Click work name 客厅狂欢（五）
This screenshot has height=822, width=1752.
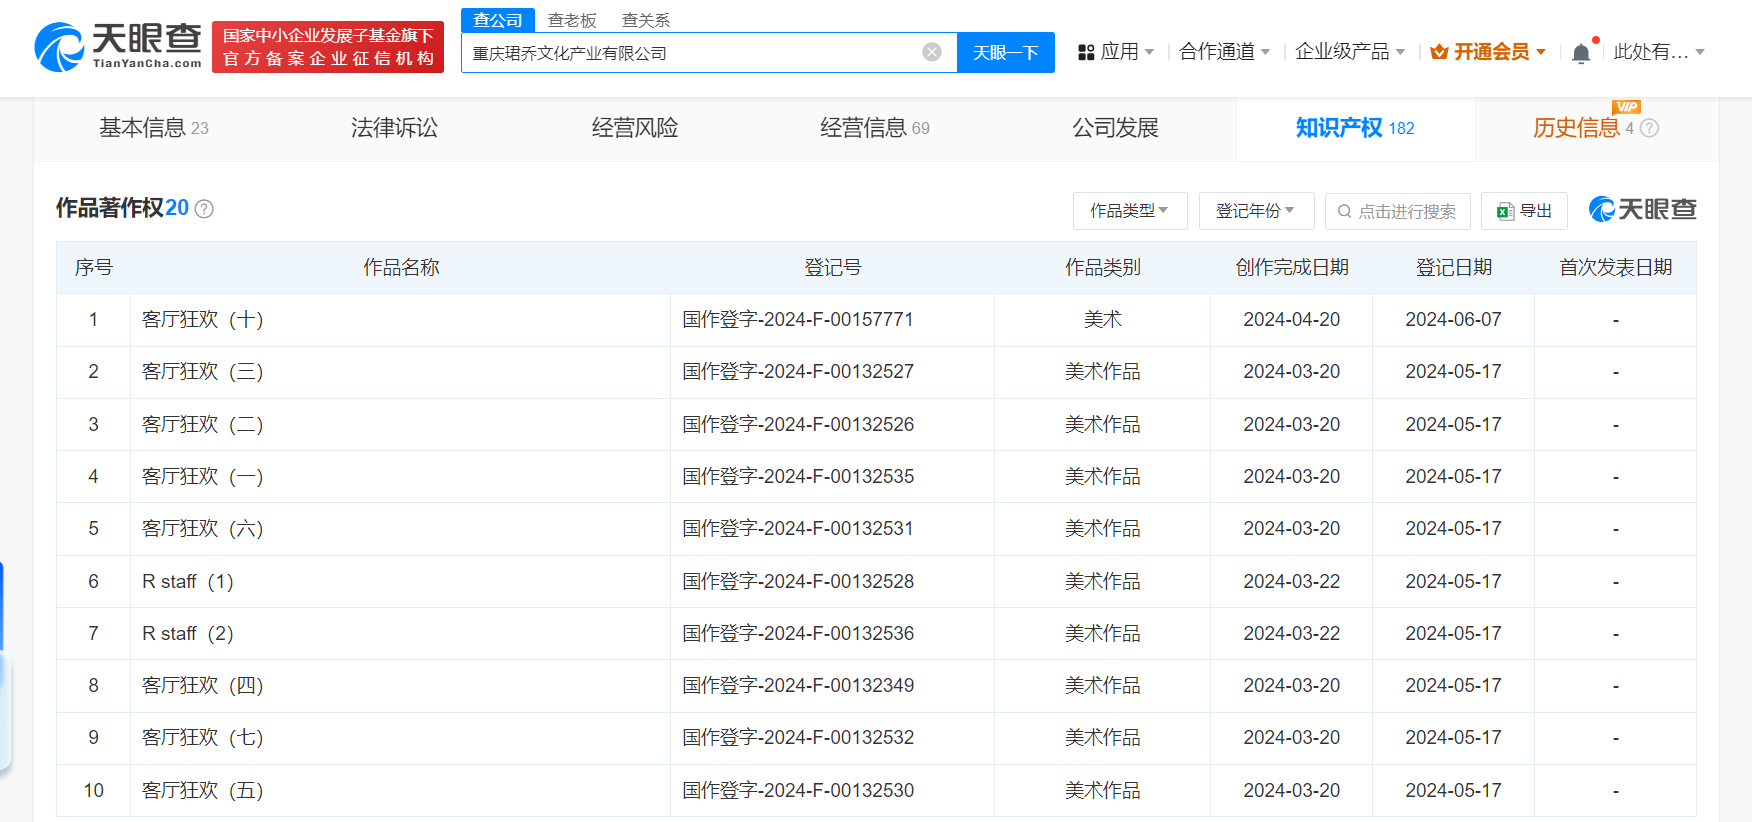203,790
